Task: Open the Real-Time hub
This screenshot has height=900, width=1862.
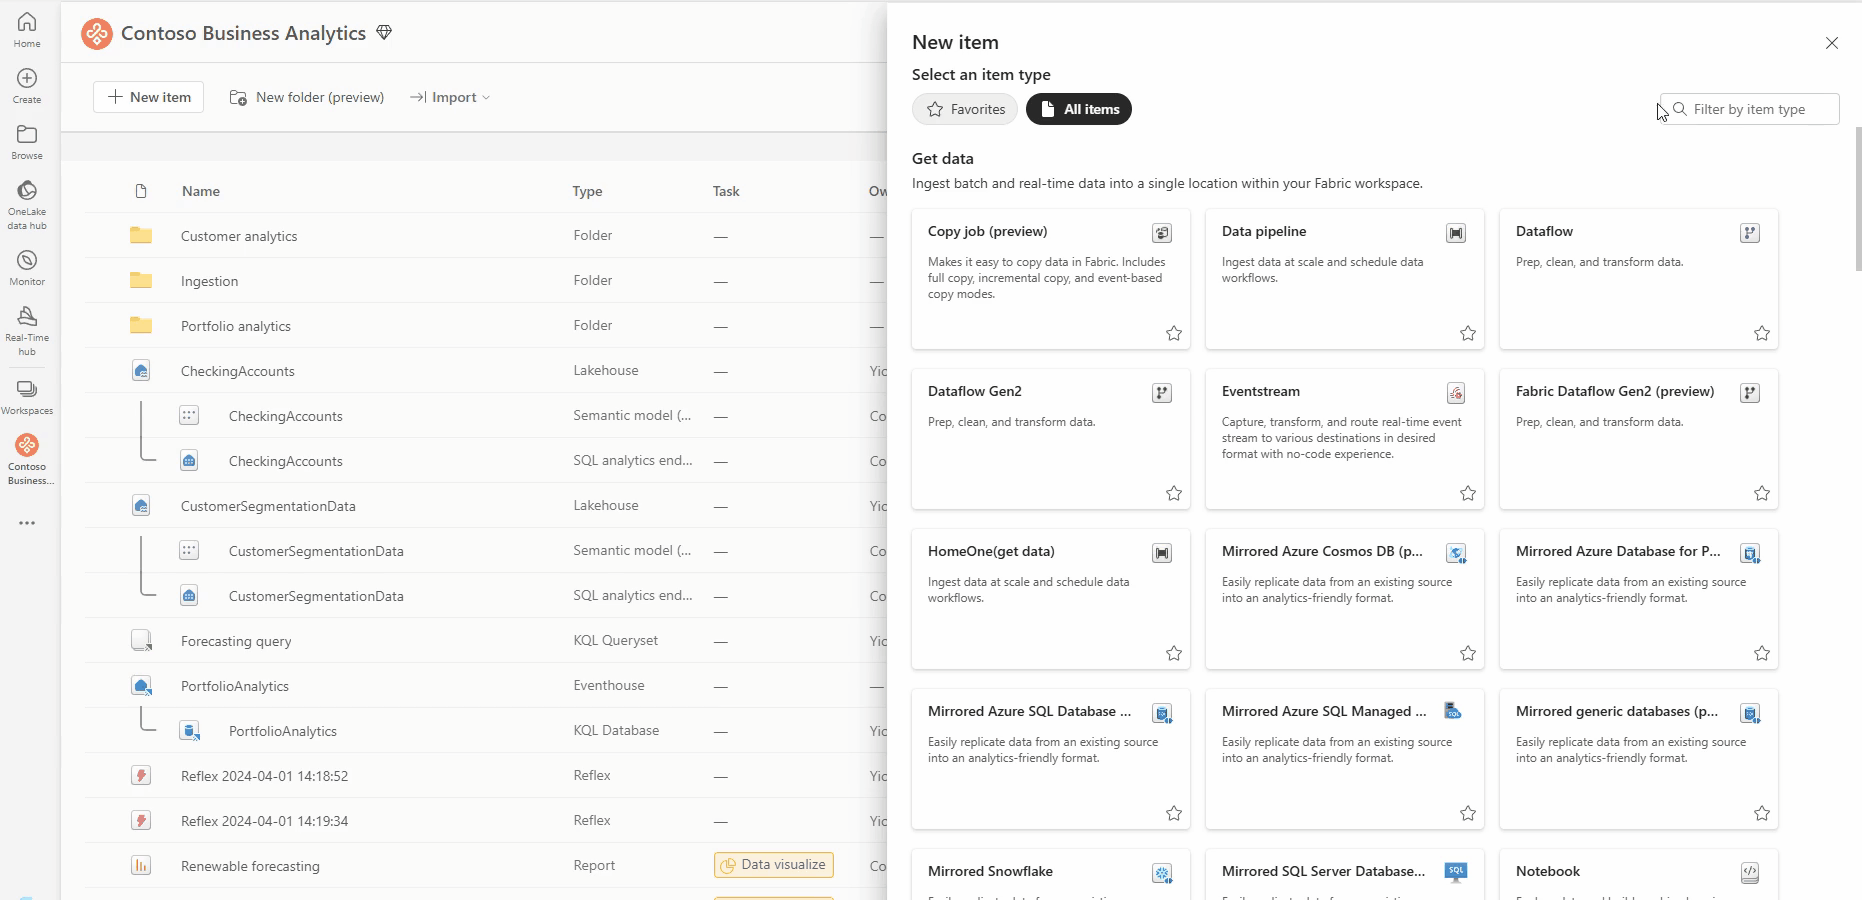Action: pyautogui.click(x=26, y=328)
